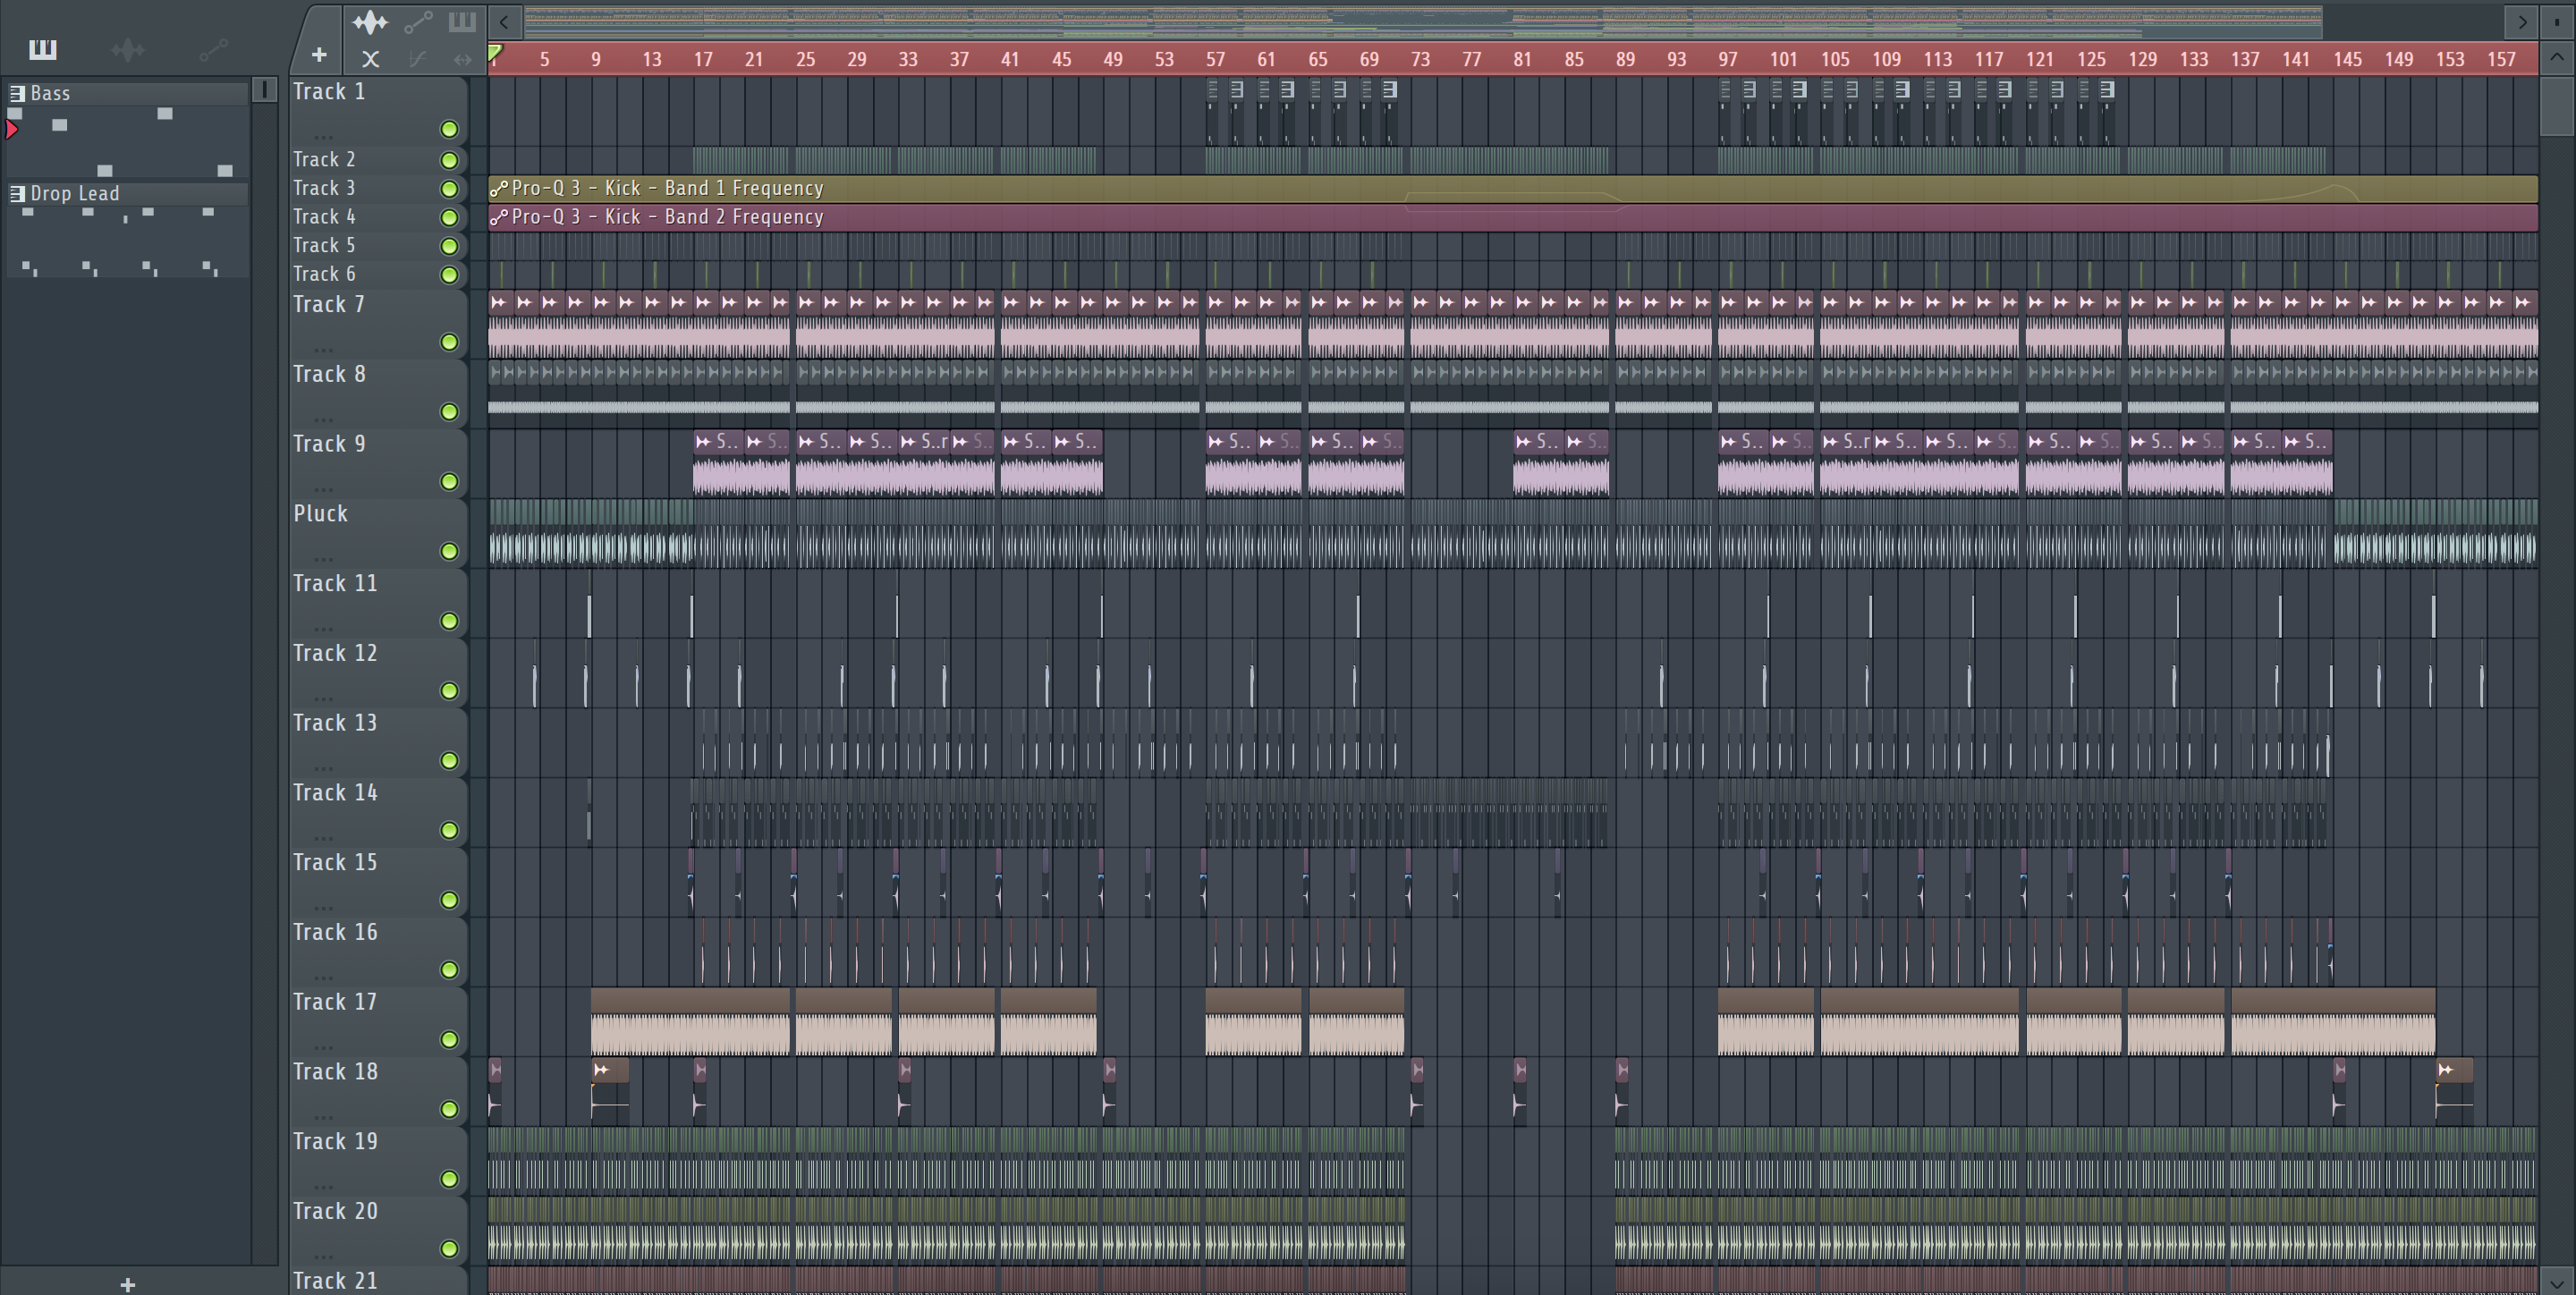The width and height of the screenshot is (2576, 1295).
Task: Select the Track 21 header label
Action: click(x=335, y=1280)
